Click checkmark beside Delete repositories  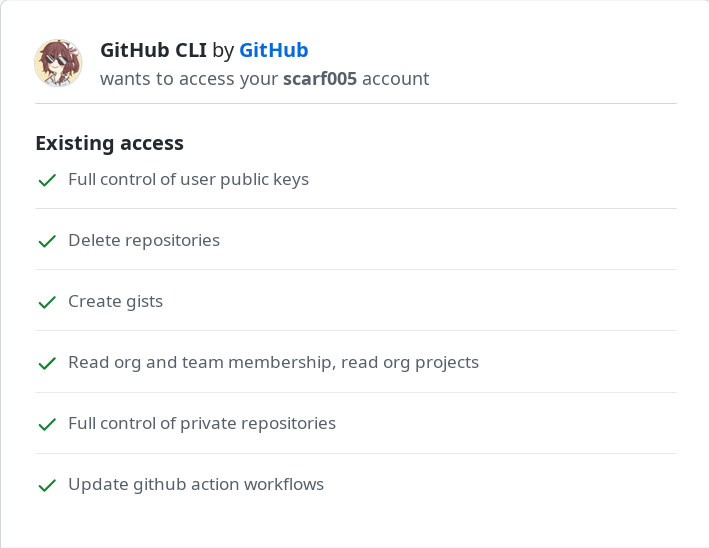coord(47,241)
